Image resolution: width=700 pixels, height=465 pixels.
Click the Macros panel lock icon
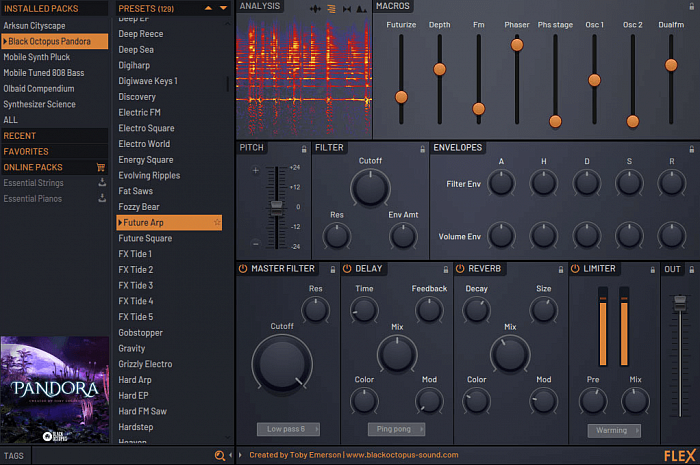pos(692,6)
